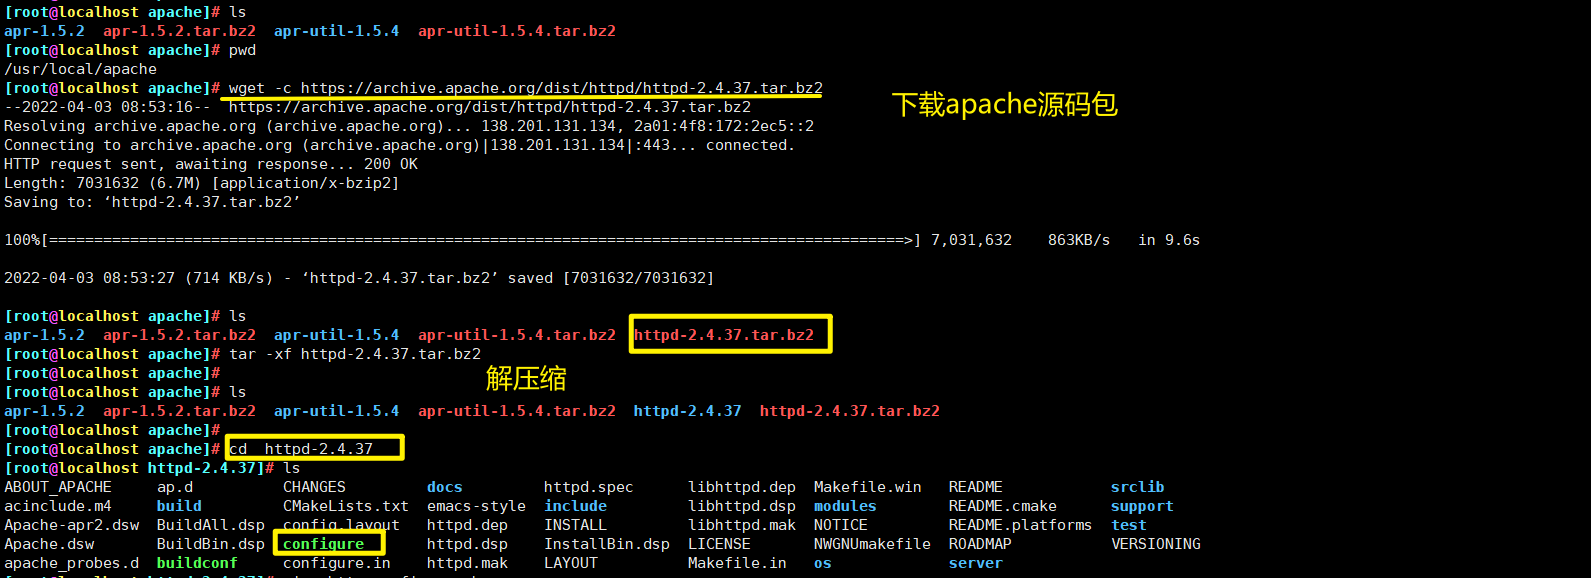Select the httpd.dep file name
The height and width of the screenshot is (578, 1591).
467,525
